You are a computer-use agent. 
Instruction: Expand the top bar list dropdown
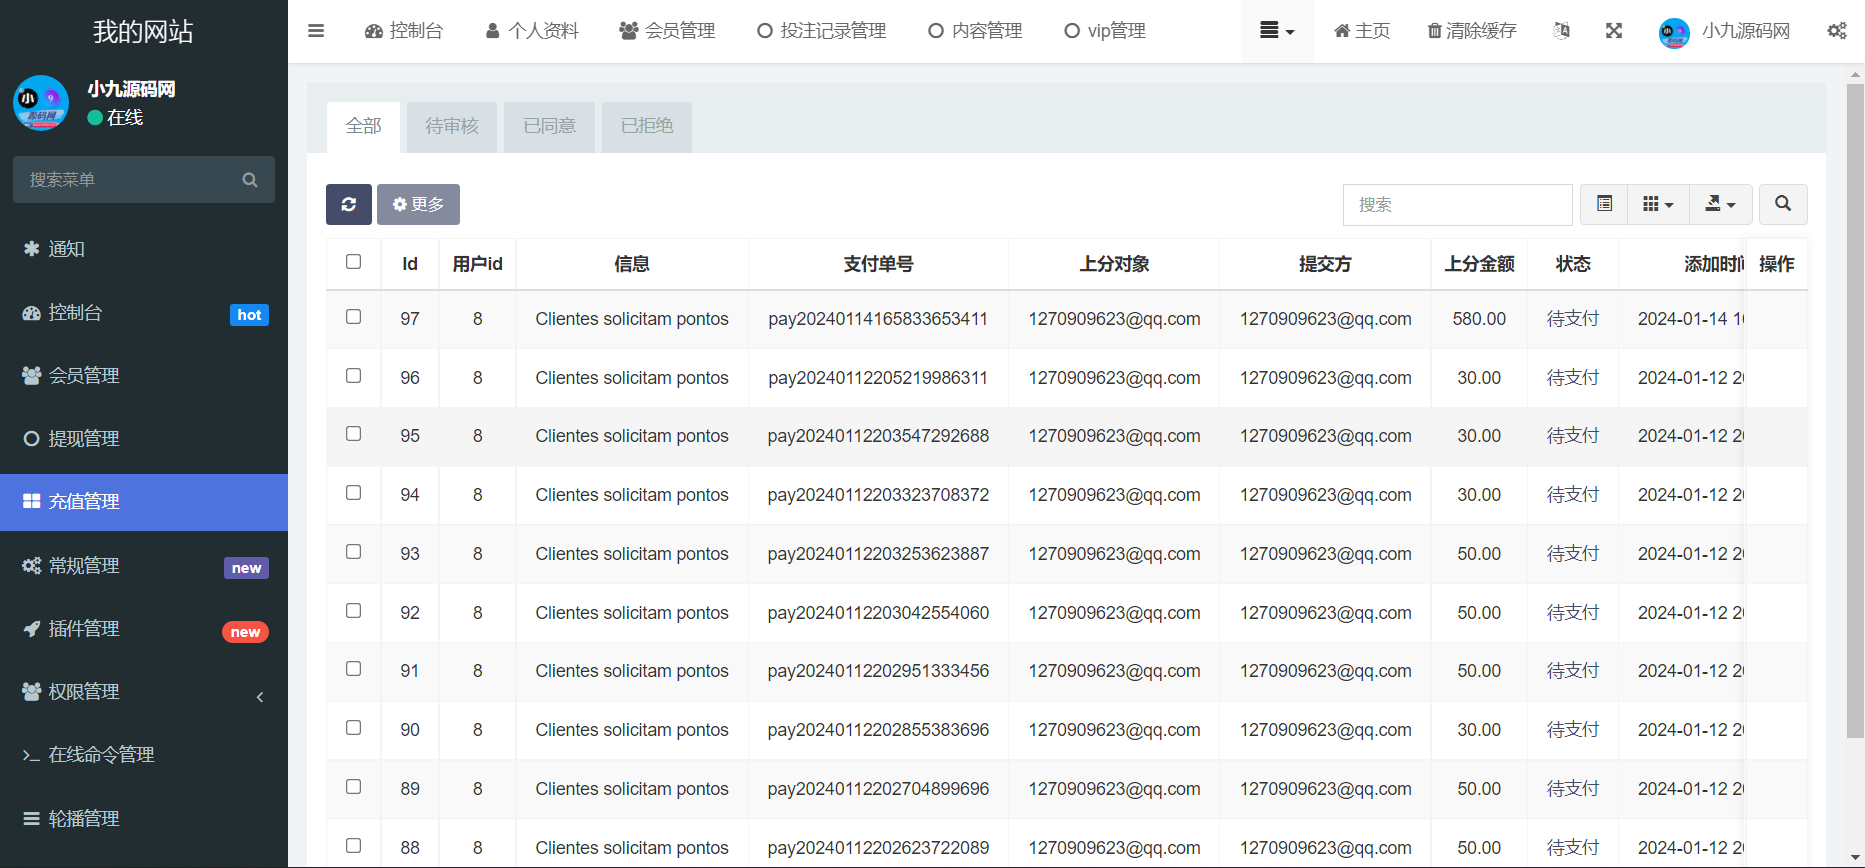[1277, 31]
